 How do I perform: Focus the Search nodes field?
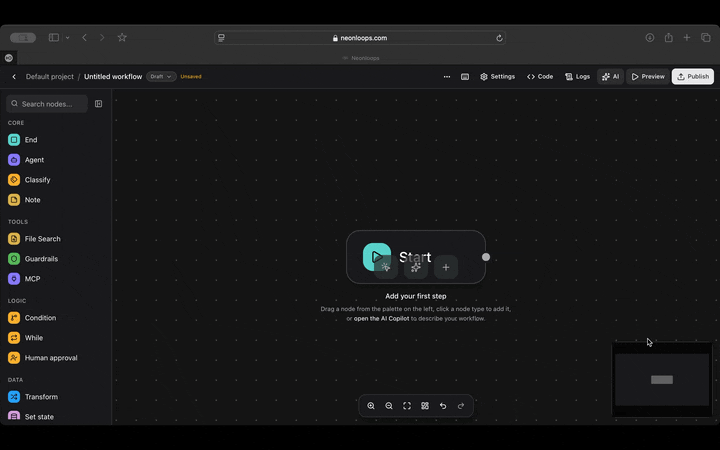47,104
